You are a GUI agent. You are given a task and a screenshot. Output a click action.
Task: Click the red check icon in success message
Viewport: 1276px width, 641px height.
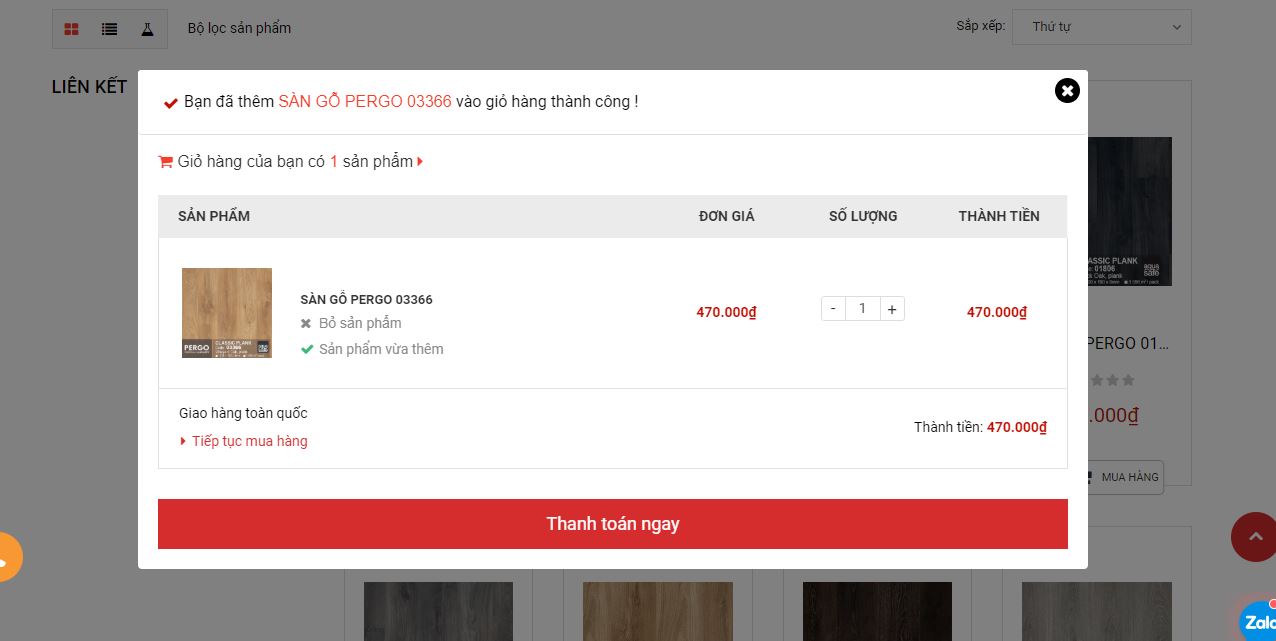click(x=171, y=102)
